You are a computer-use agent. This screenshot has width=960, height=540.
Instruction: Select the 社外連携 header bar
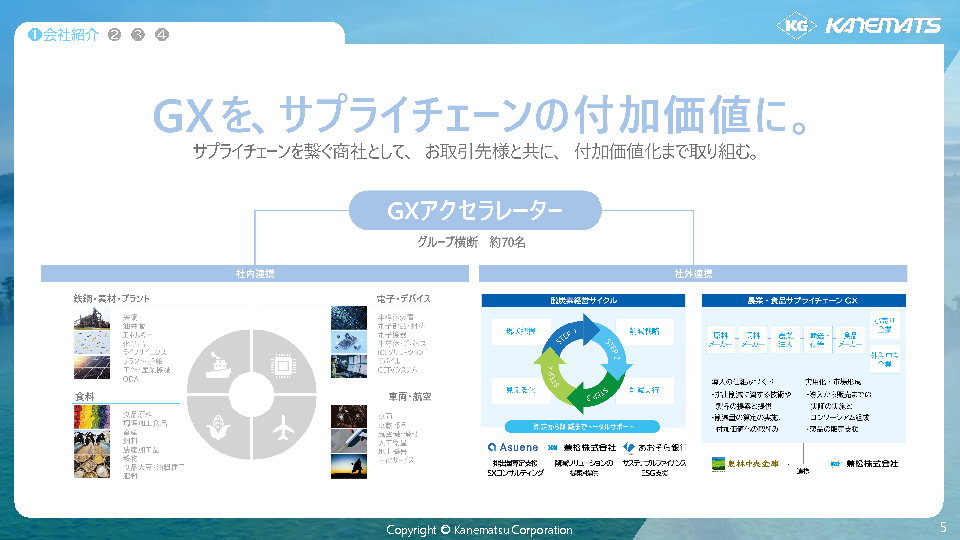pyautogui.click(x=693, y=273)
